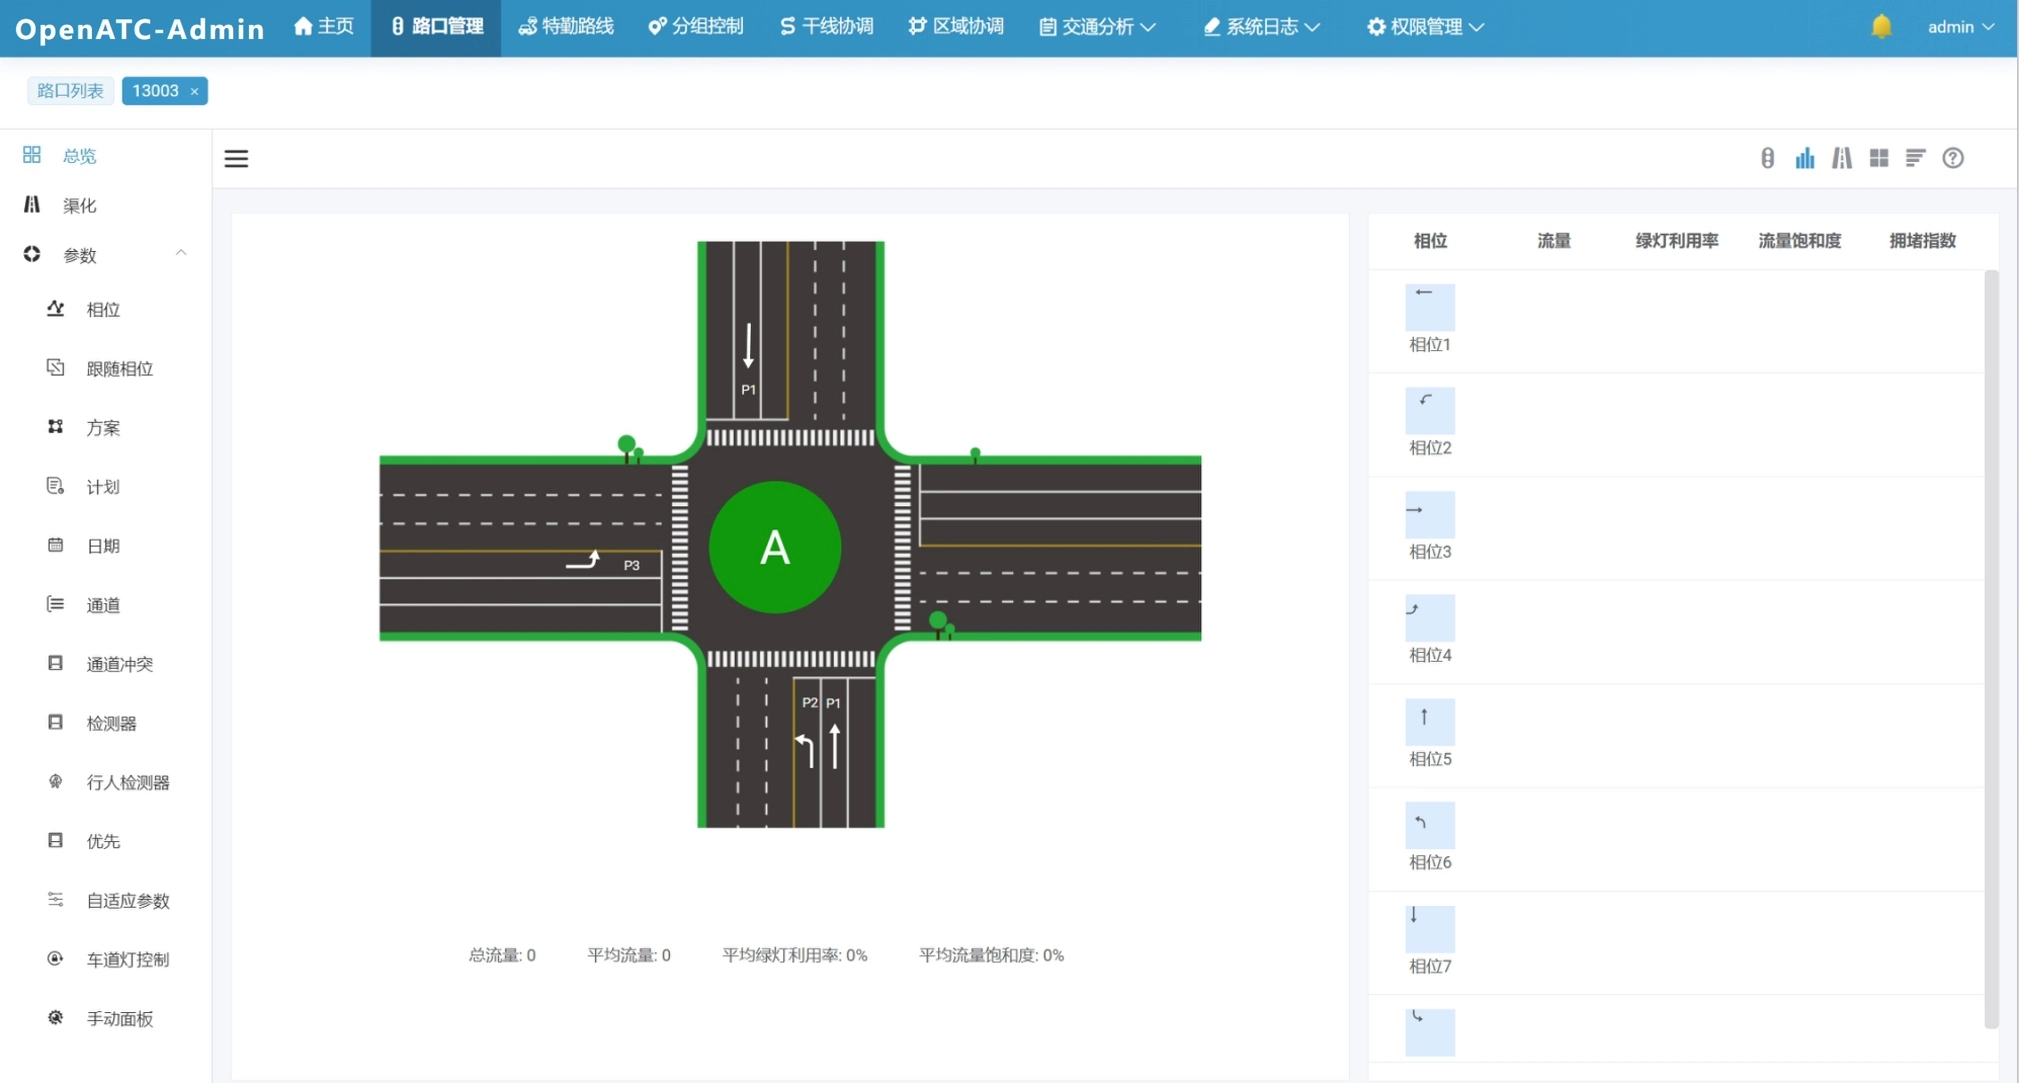Viewport: 2019px width, 1083px height.
Task: Click the help question mark icon
Action: 1953,158
